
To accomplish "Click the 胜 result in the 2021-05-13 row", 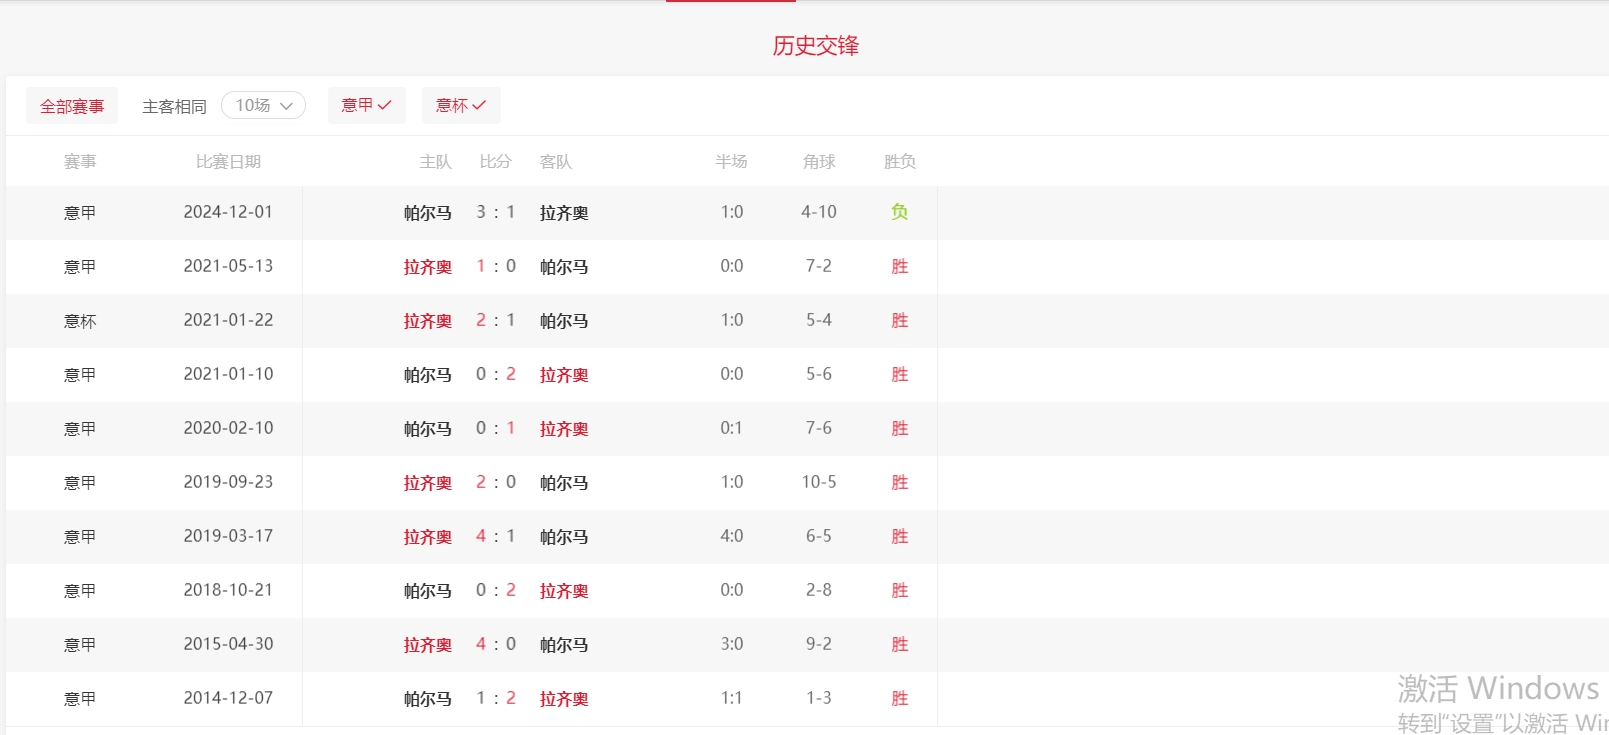I will click(899, 266).
